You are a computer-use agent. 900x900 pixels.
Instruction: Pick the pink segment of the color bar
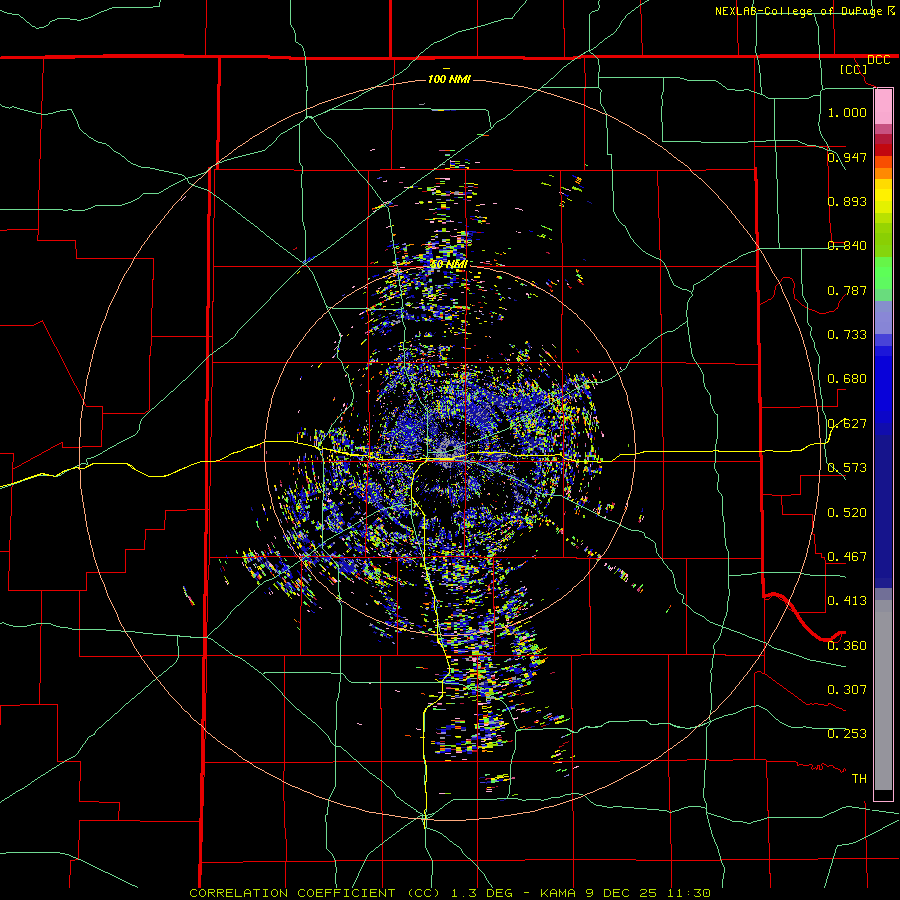click(883, 107)
